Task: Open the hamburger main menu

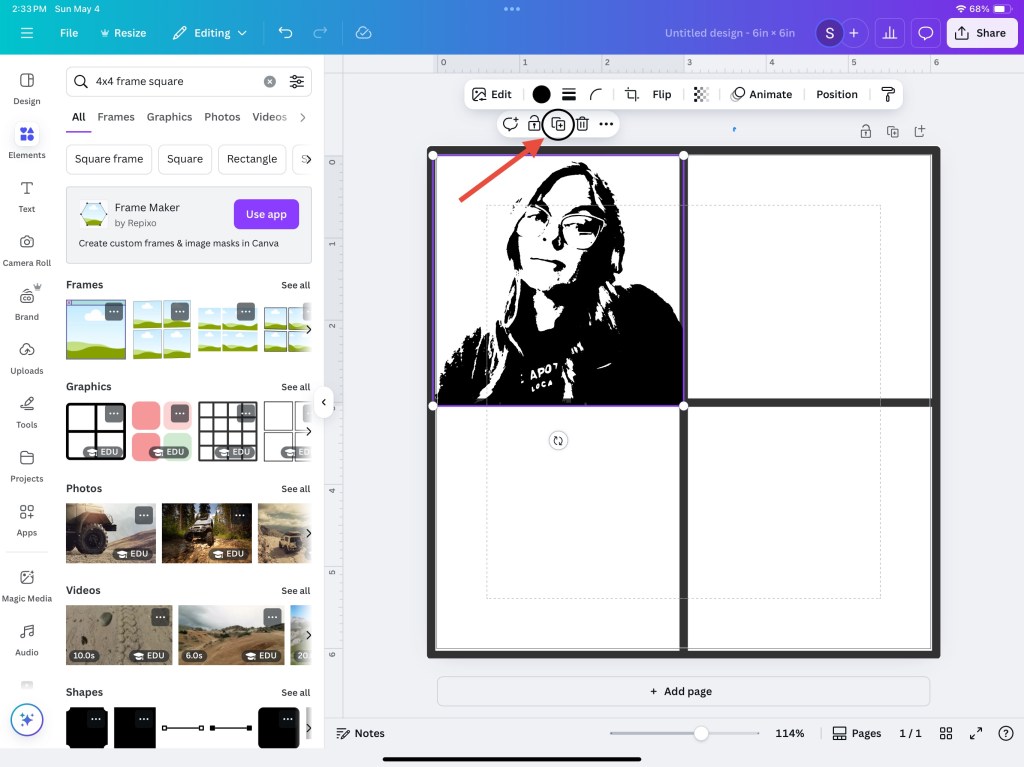Action: point(27,33)
